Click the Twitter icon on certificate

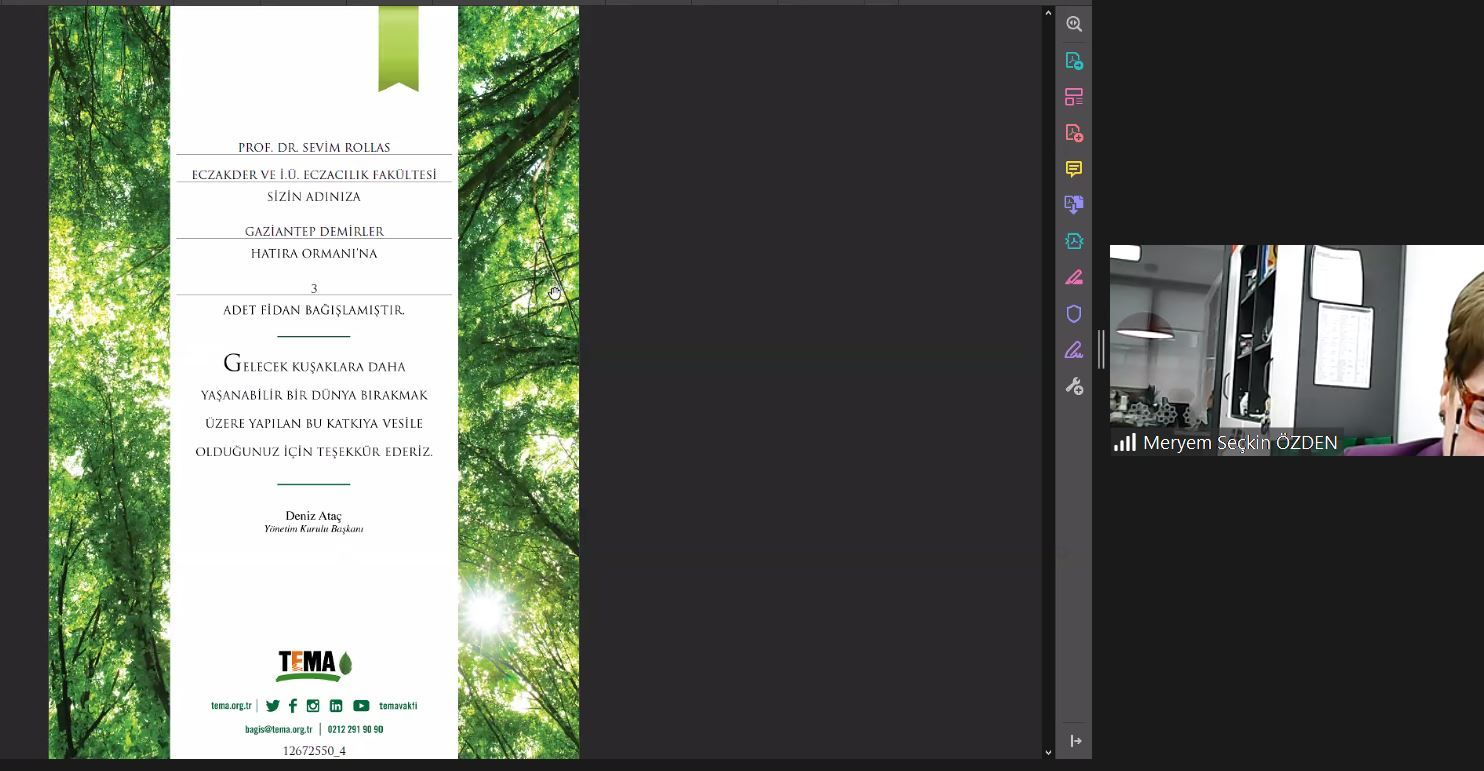272,706
